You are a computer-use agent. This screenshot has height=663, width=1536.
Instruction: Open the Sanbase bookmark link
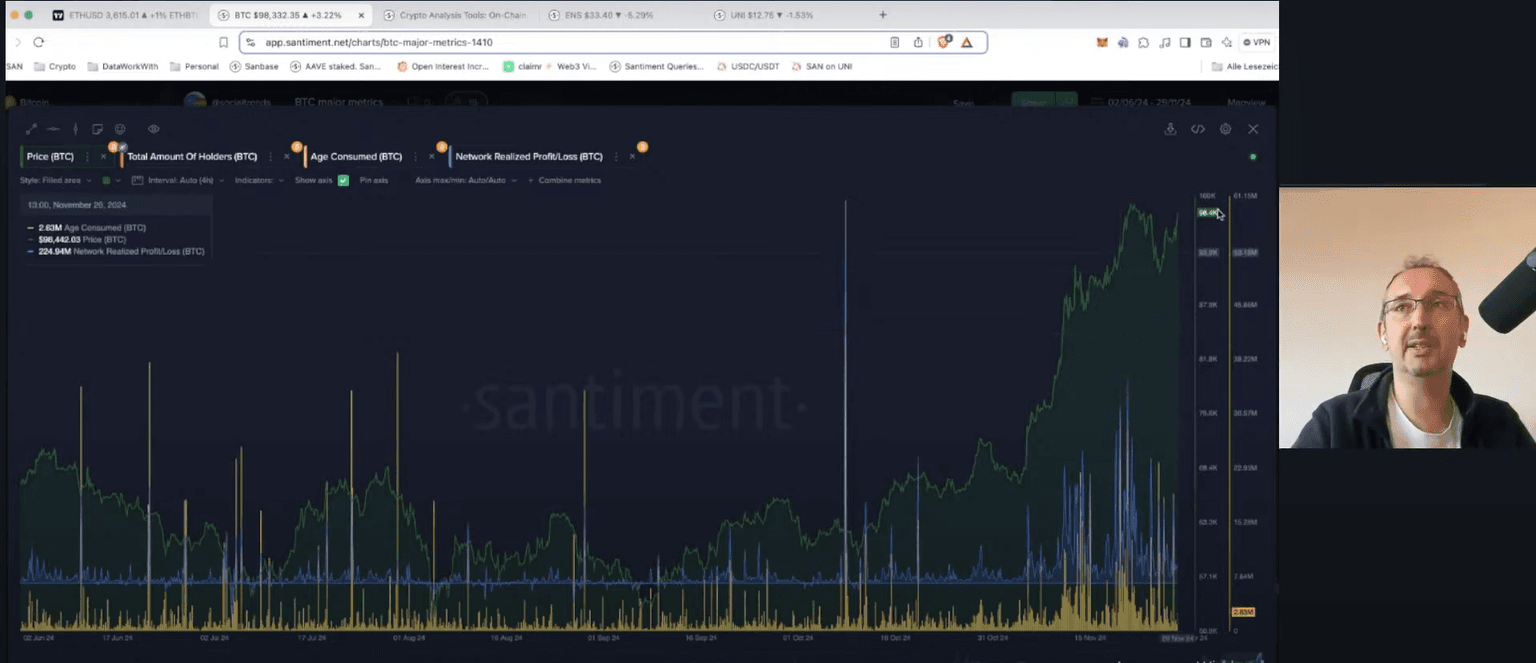[x=255, y=67]
